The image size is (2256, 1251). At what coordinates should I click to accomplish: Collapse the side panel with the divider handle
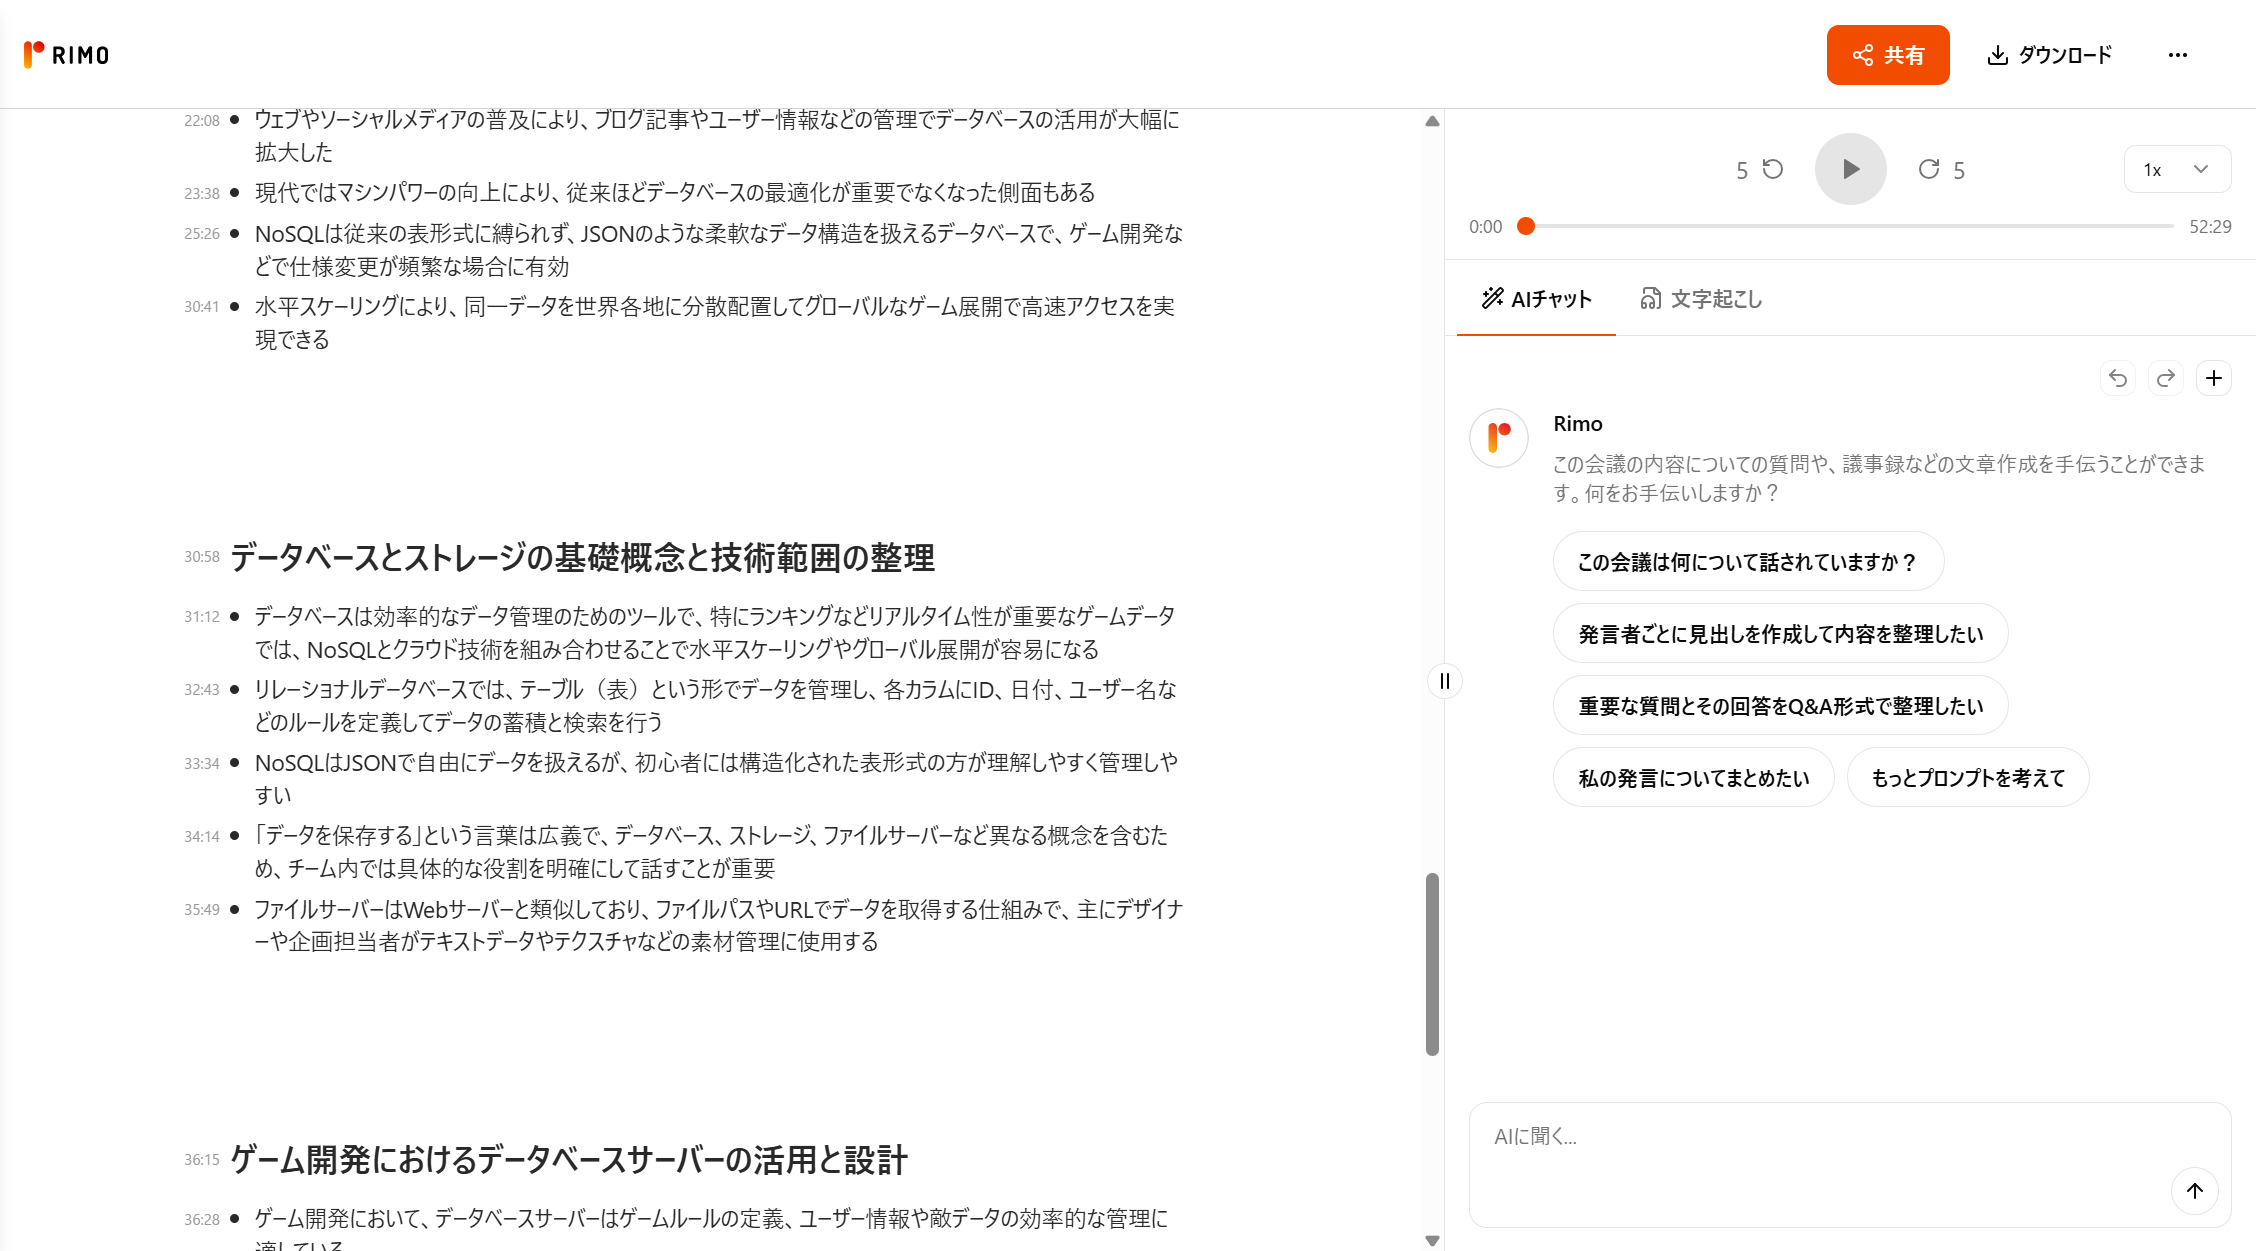[1445, 681]
